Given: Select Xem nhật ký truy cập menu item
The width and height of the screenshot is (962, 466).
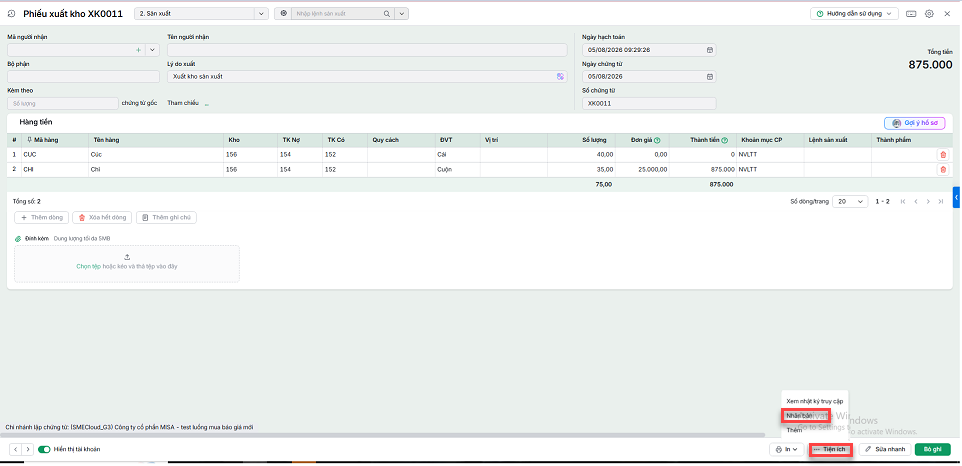Looking at the screenshot, I should point(814,400).
